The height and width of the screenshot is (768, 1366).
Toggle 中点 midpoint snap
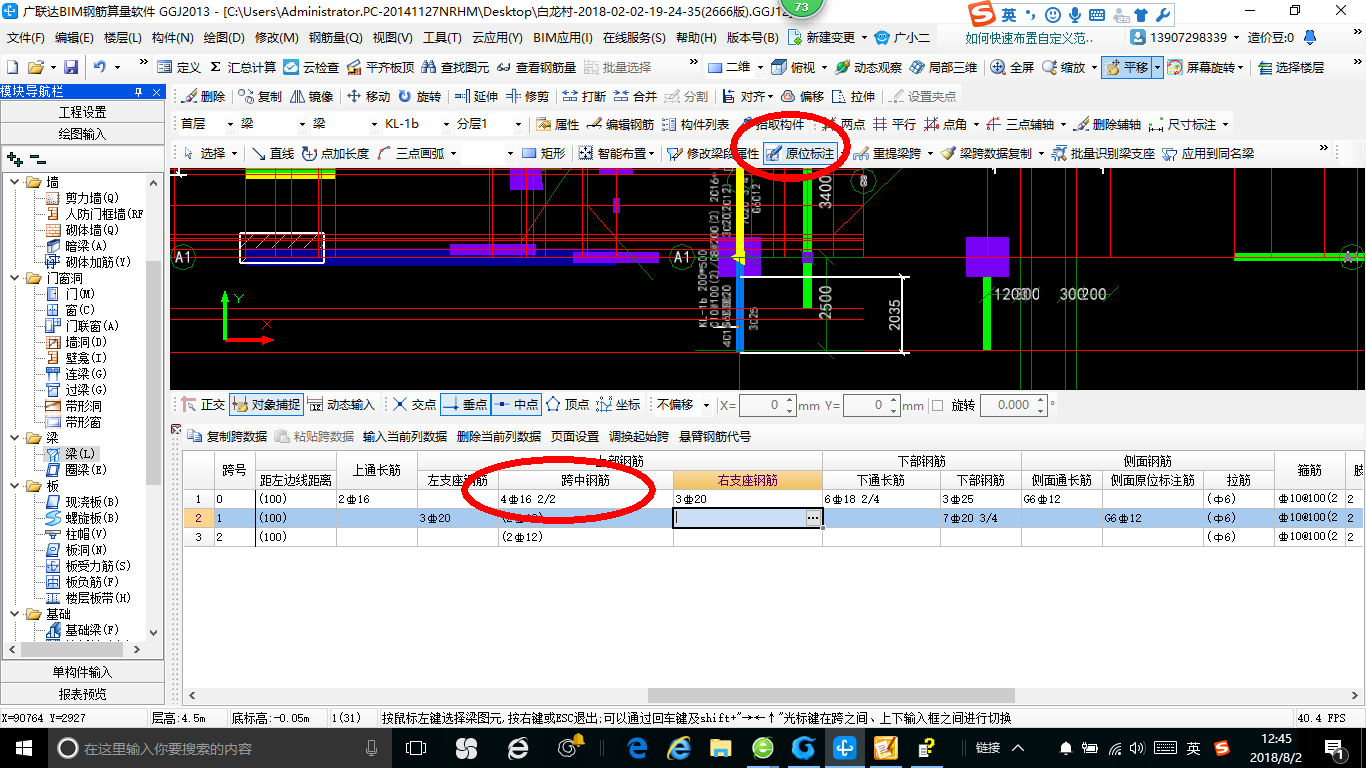(x=516, y=405)
